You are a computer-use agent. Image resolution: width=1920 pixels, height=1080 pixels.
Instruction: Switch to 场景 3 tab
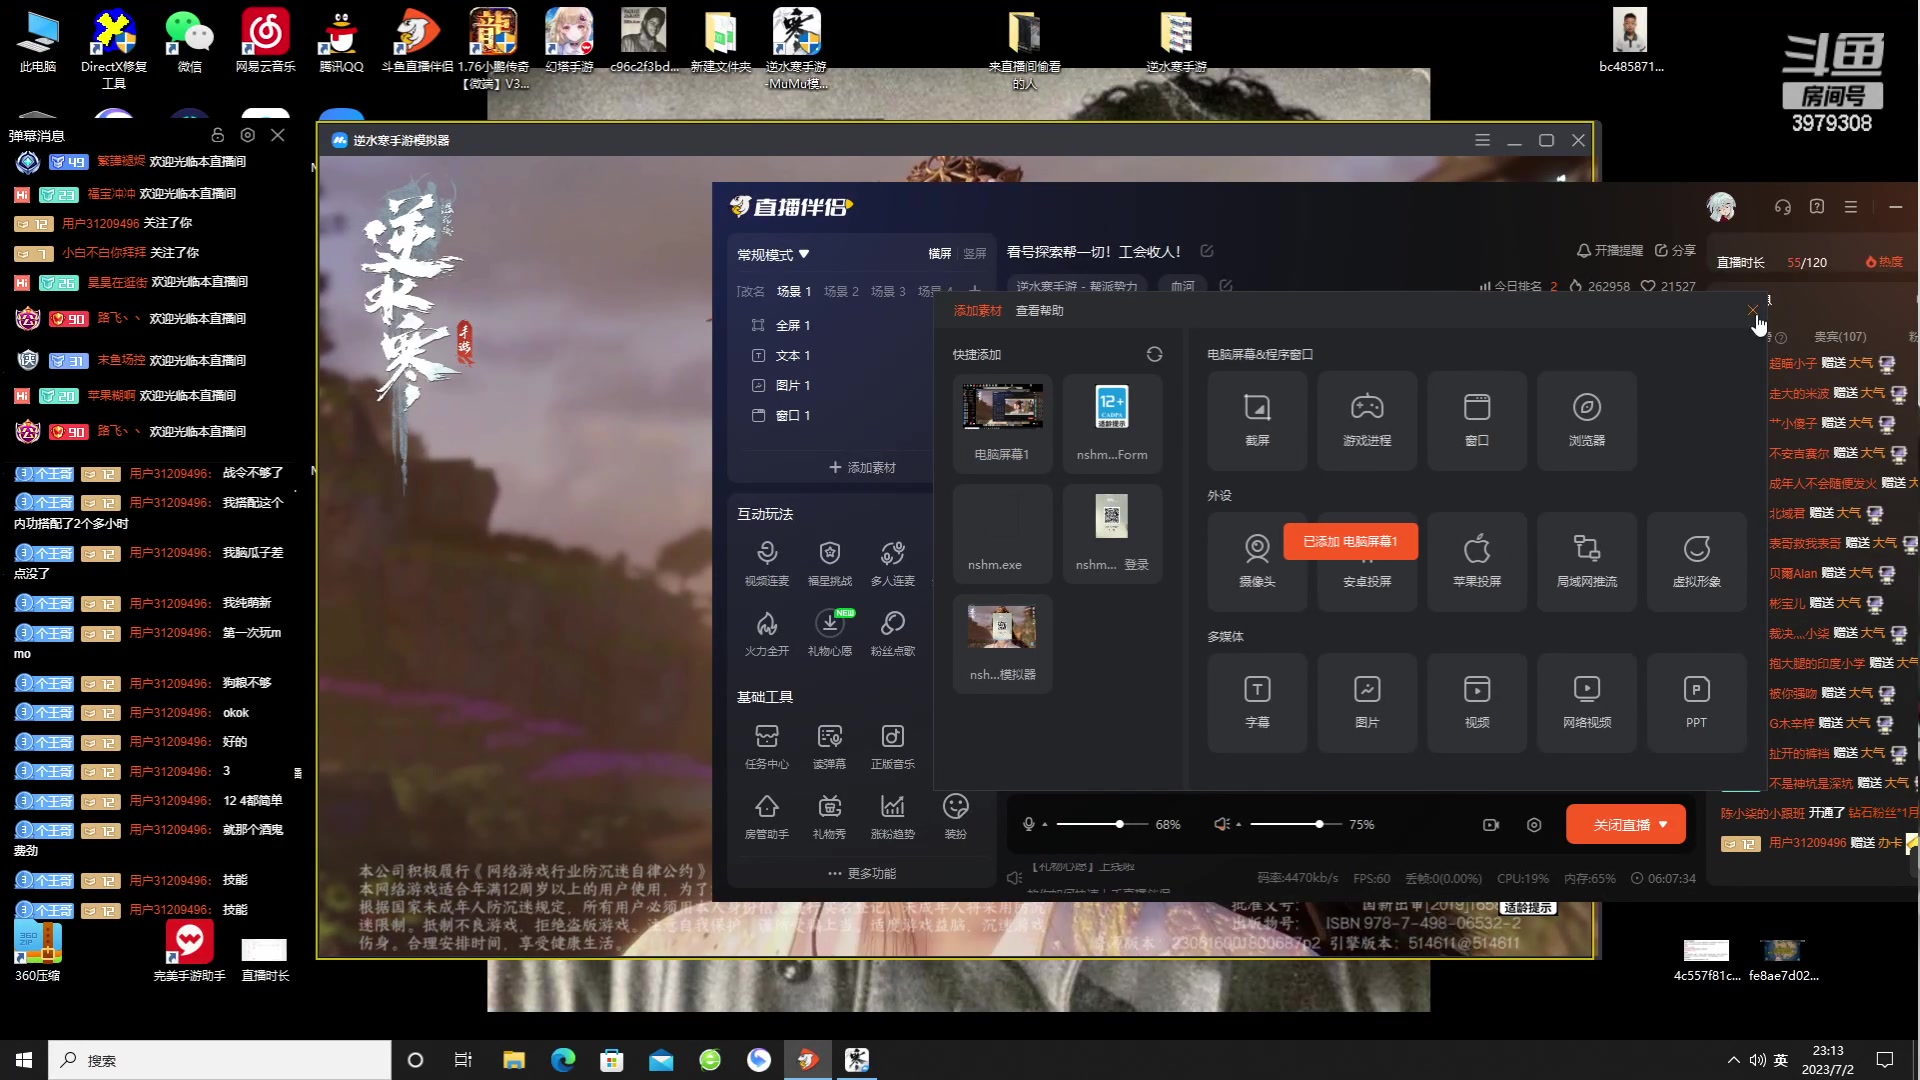coord(888,292)
